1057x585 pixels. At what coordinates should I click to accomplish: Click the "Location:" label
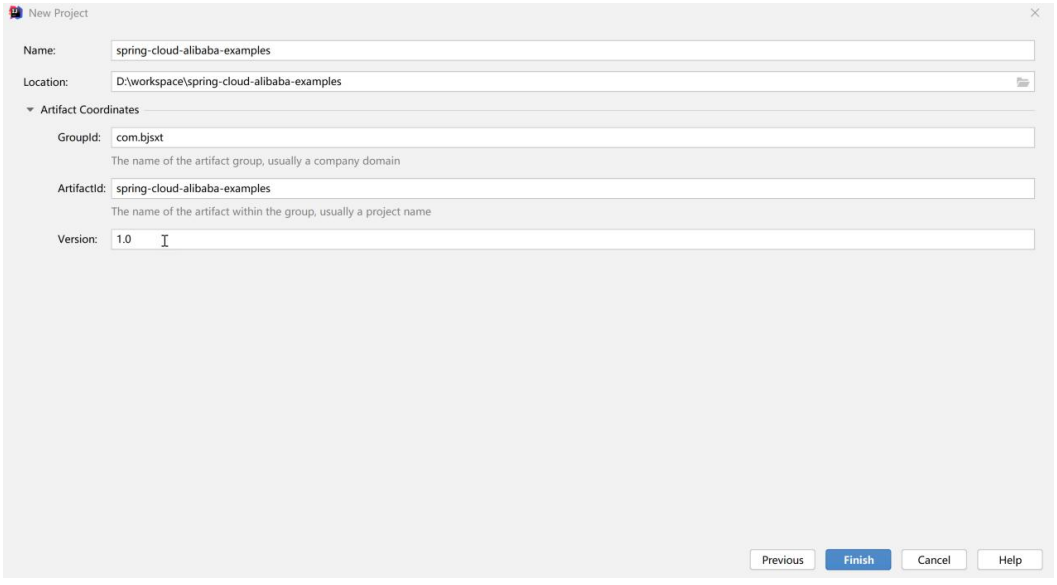[45, 82]
